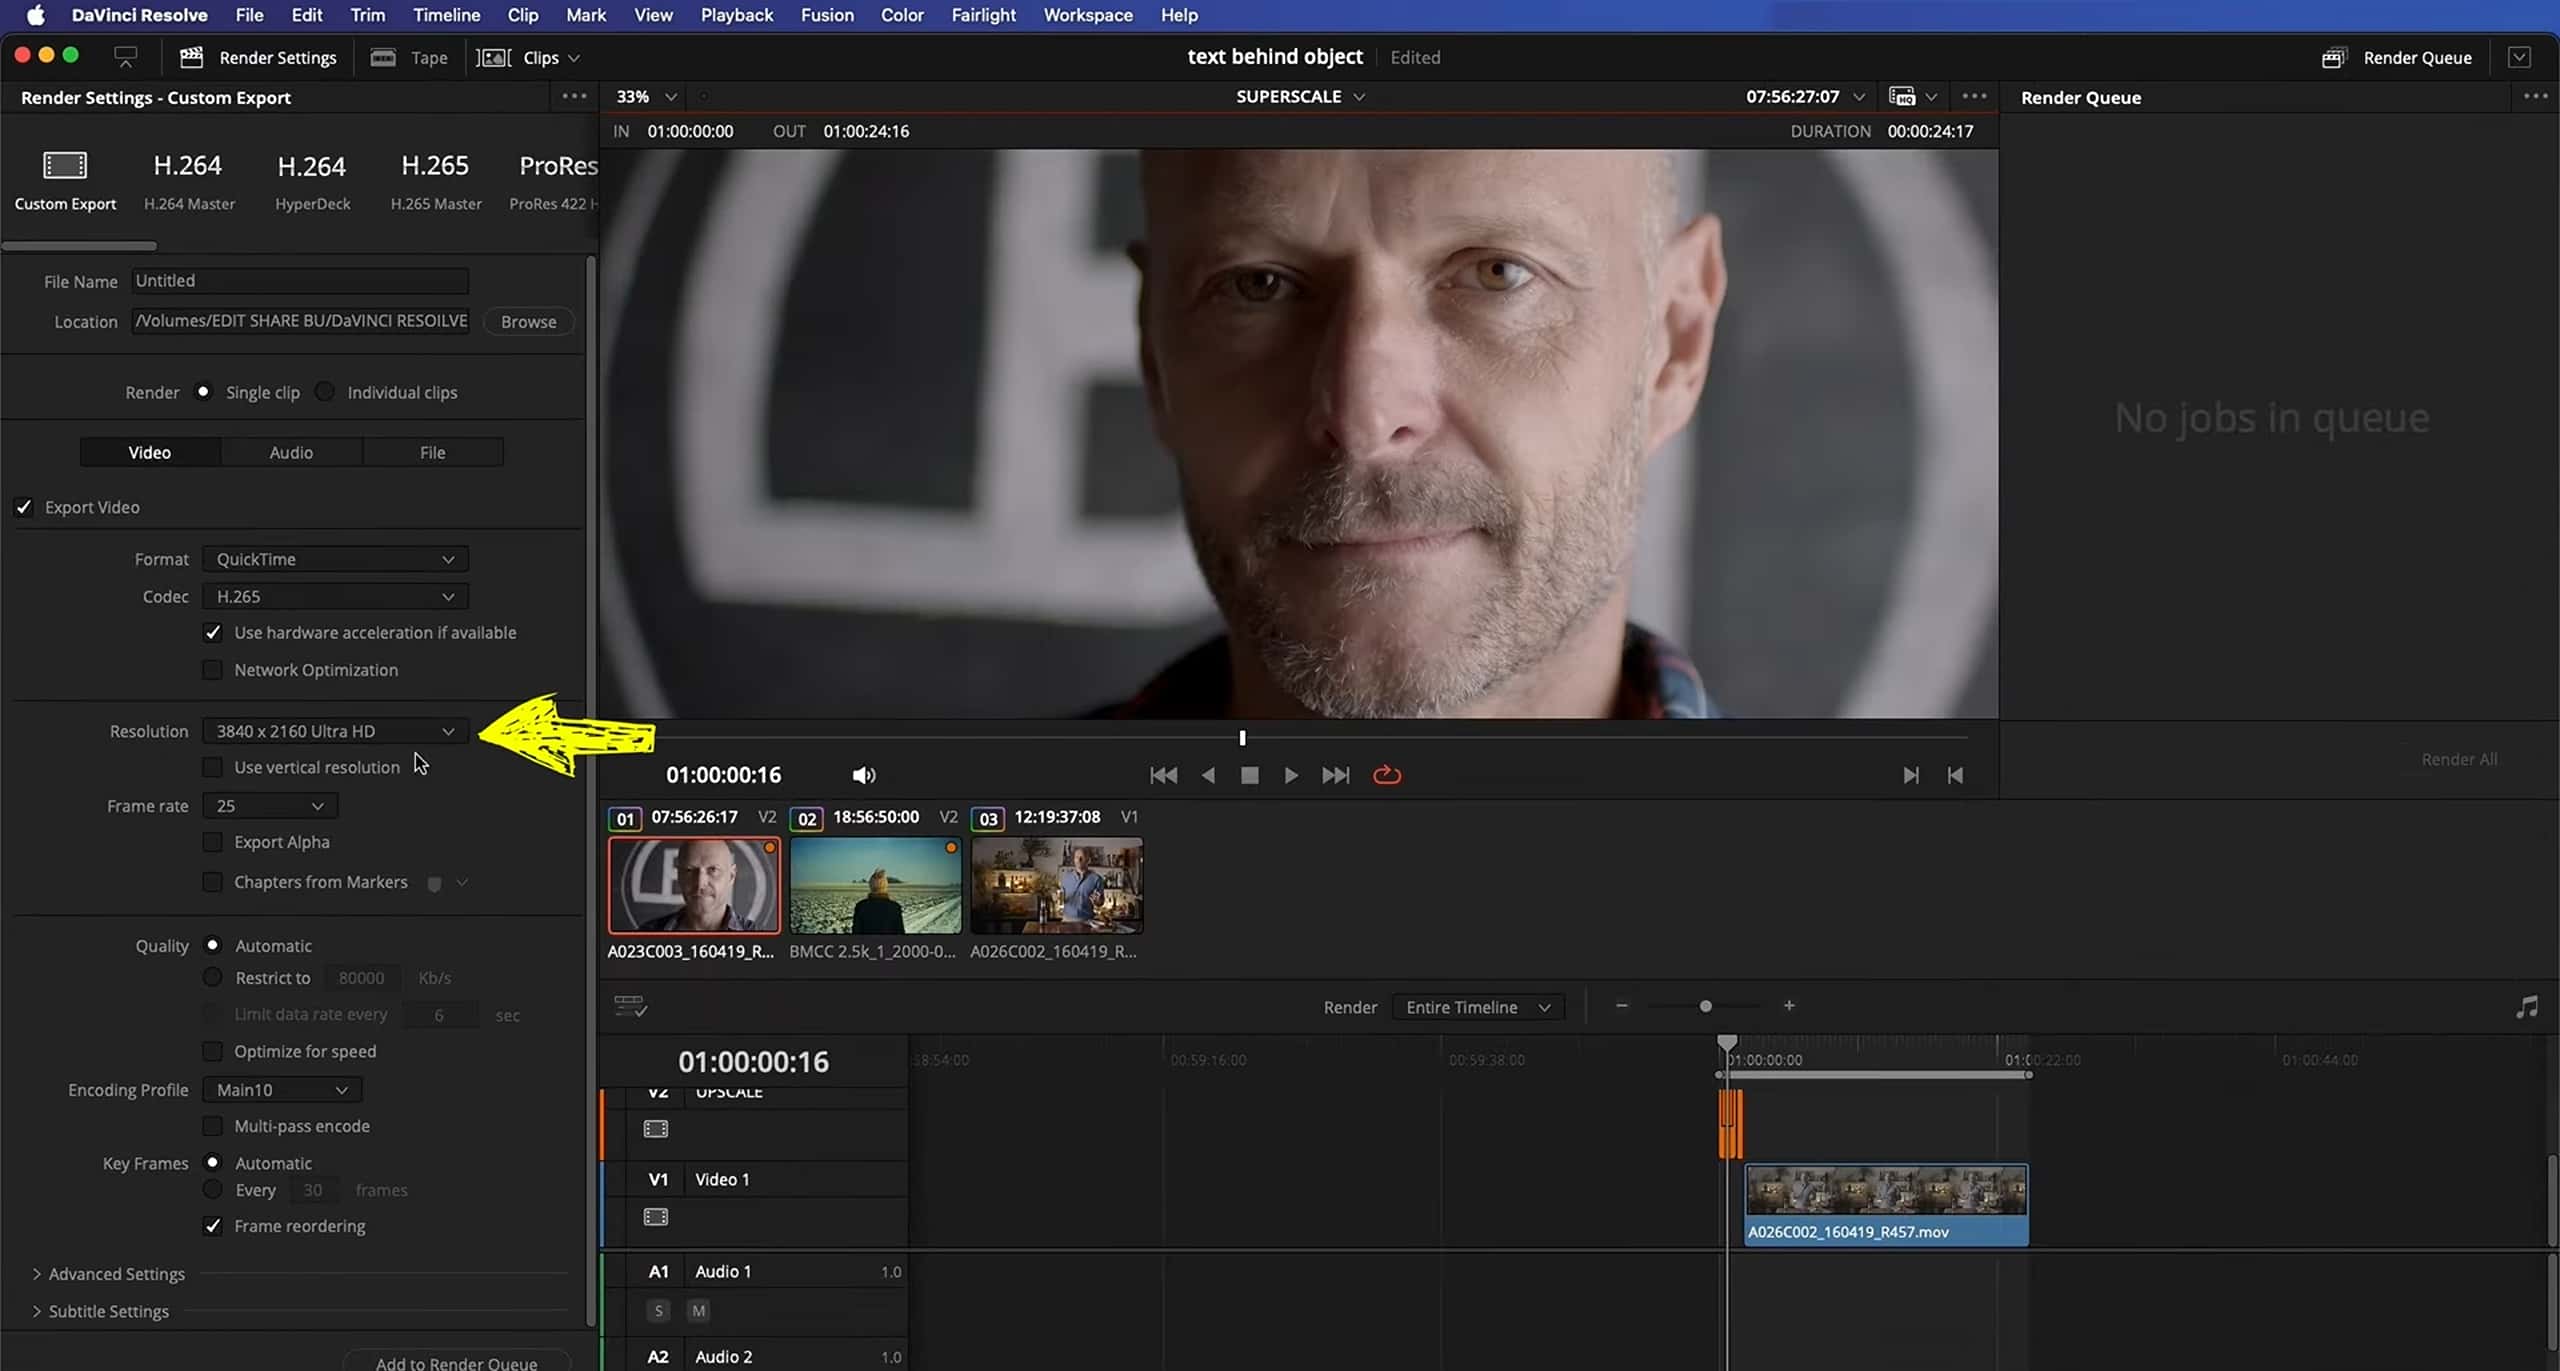Viewport: 2560px width, 1371px height.
Task: Open the SUPERSCALE timeline dropdown
Action: coord(1300,96)
